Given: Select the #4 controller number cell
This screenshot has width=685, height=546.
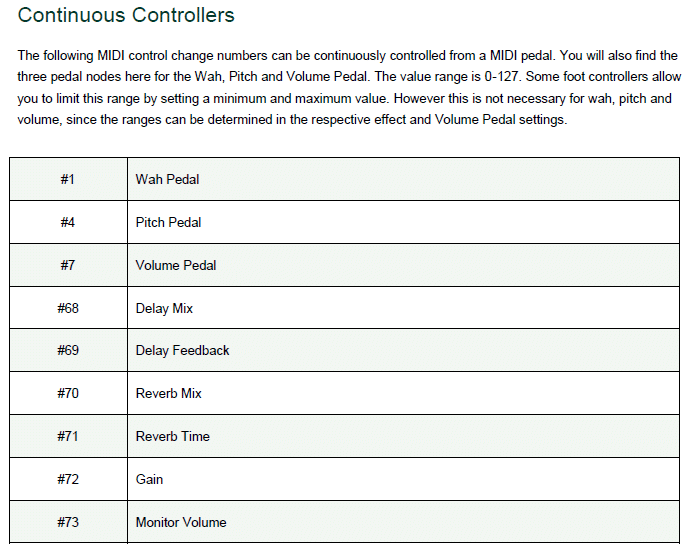Looking at the screenshot, I should point(68,222).
